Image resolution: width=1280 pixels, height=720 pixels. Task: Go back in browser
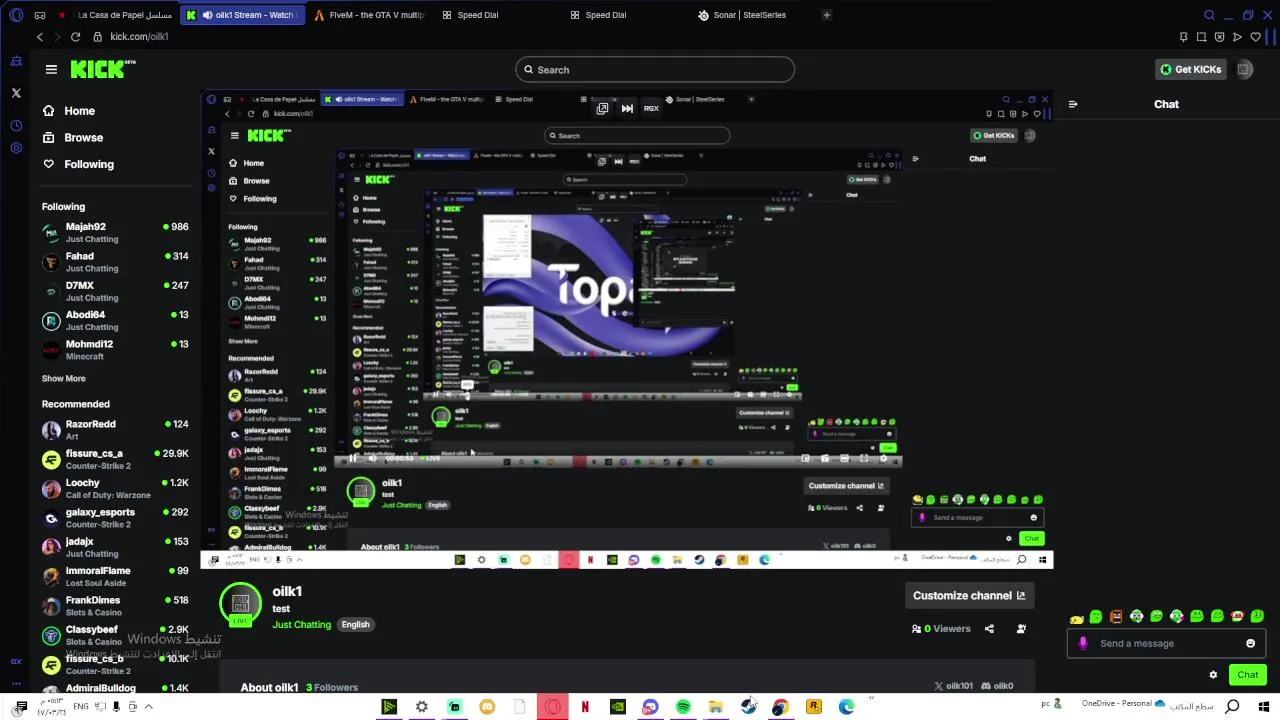tap(40, 37)
